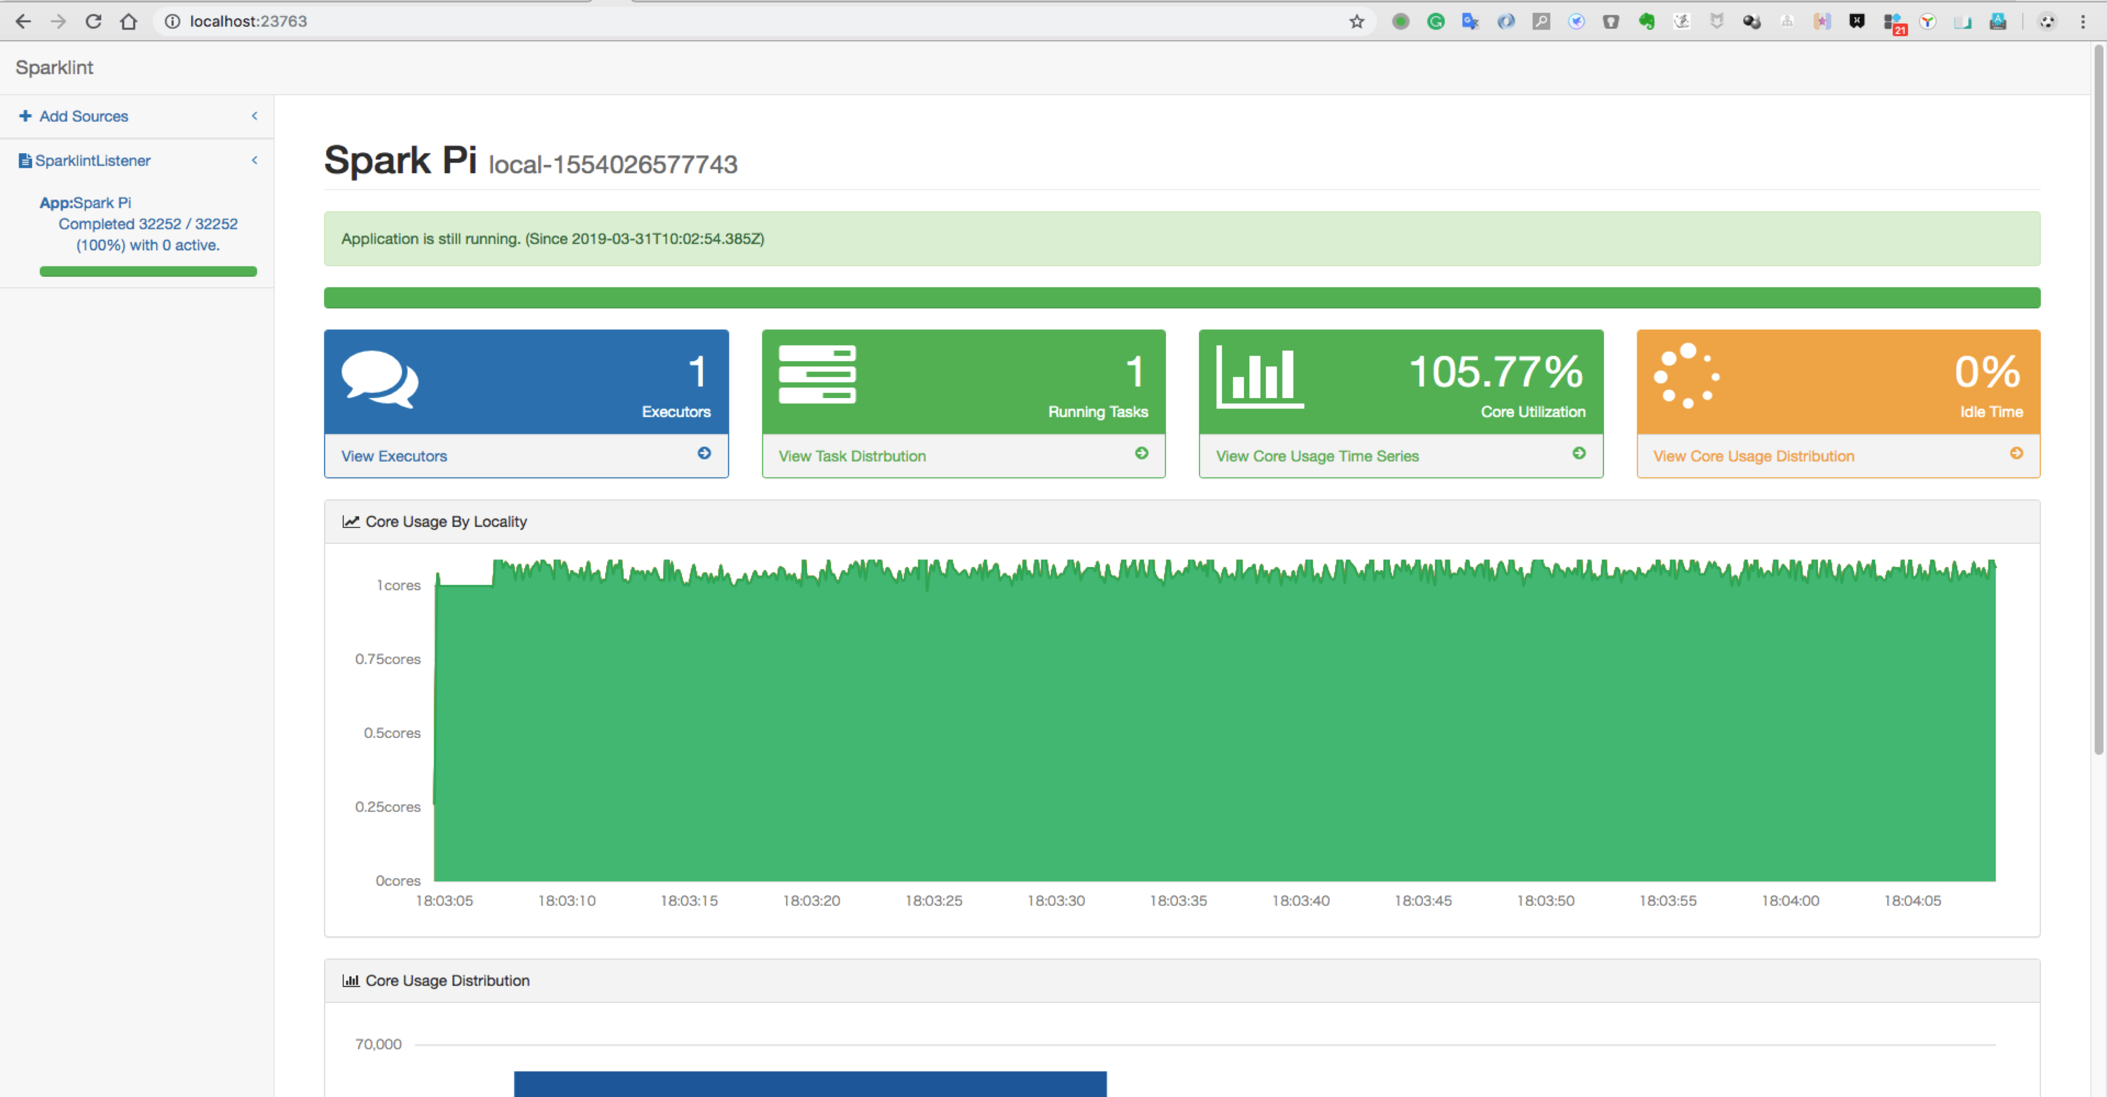Click the bar-chart icon beside Core Usage Distribution
The image size is (2107, 1097).
(350, 981)
